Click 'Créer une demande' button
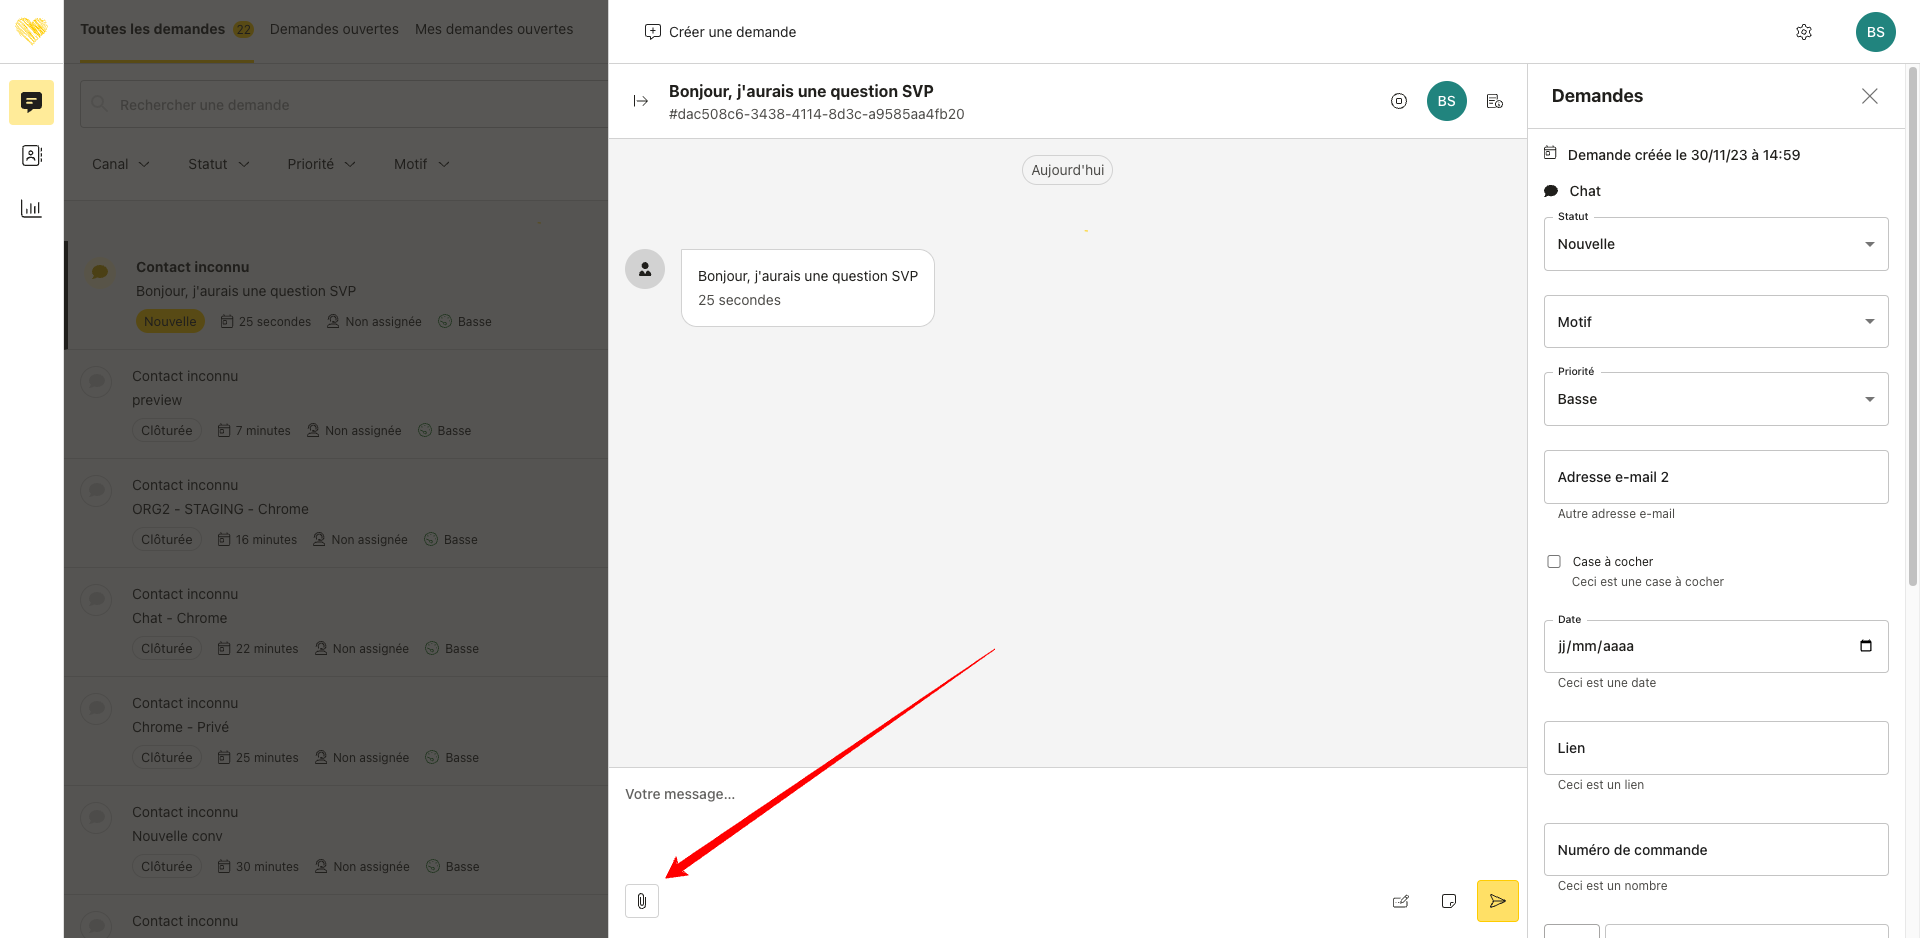 tap(721, 32)
